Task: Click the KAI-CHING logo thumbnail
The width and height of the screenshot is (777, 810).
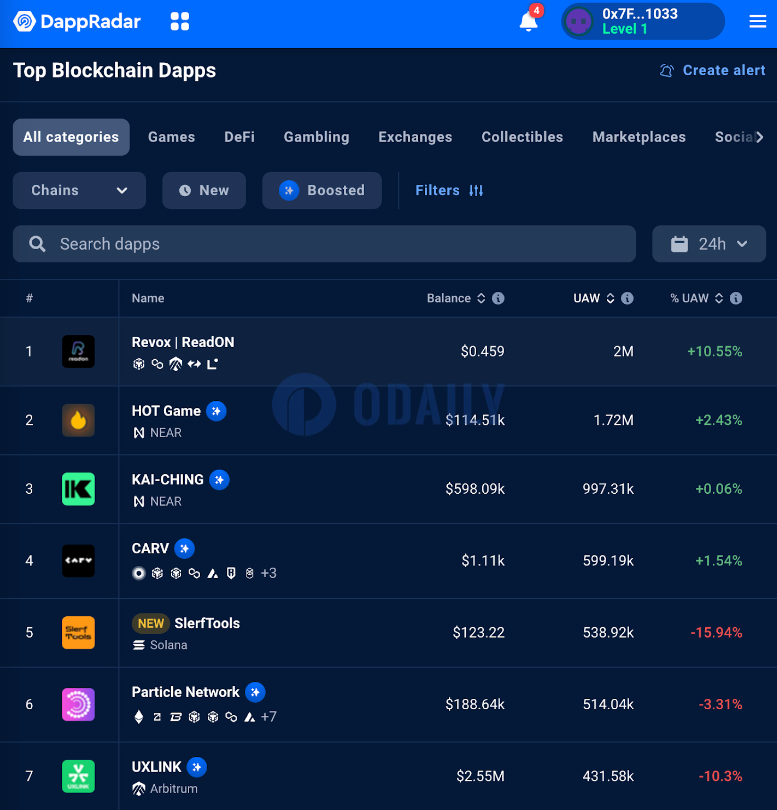Action: coord(78,489)
